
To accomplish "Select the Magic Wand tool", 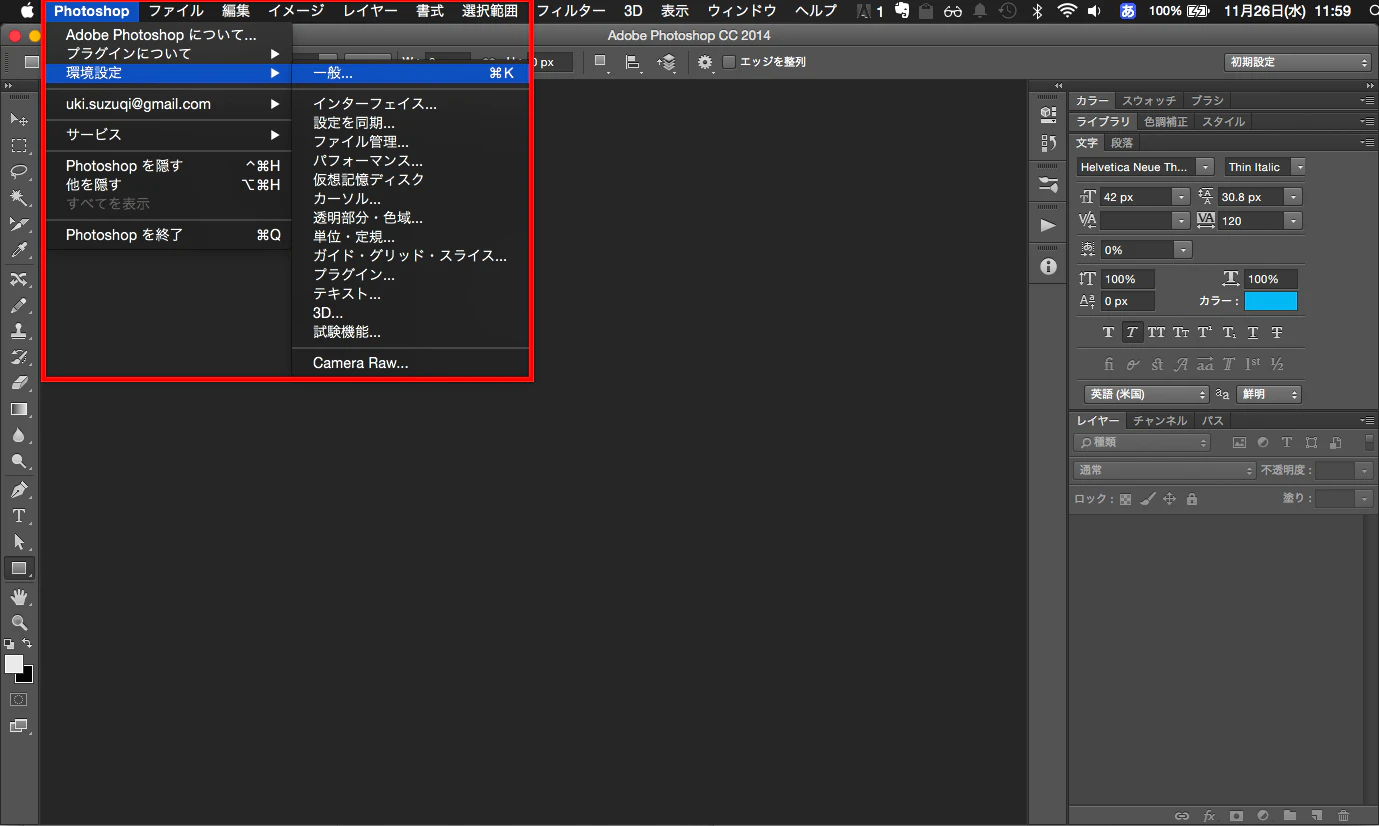I will click(x=18, y=198).
